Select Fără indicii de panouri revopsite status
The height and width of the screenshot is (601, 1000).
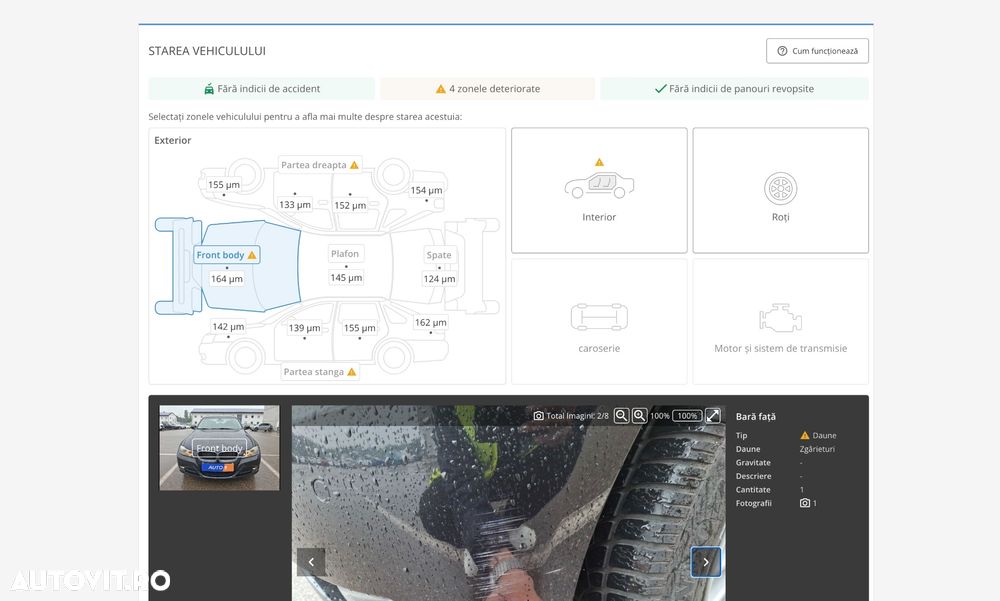(x=734, y=89)
